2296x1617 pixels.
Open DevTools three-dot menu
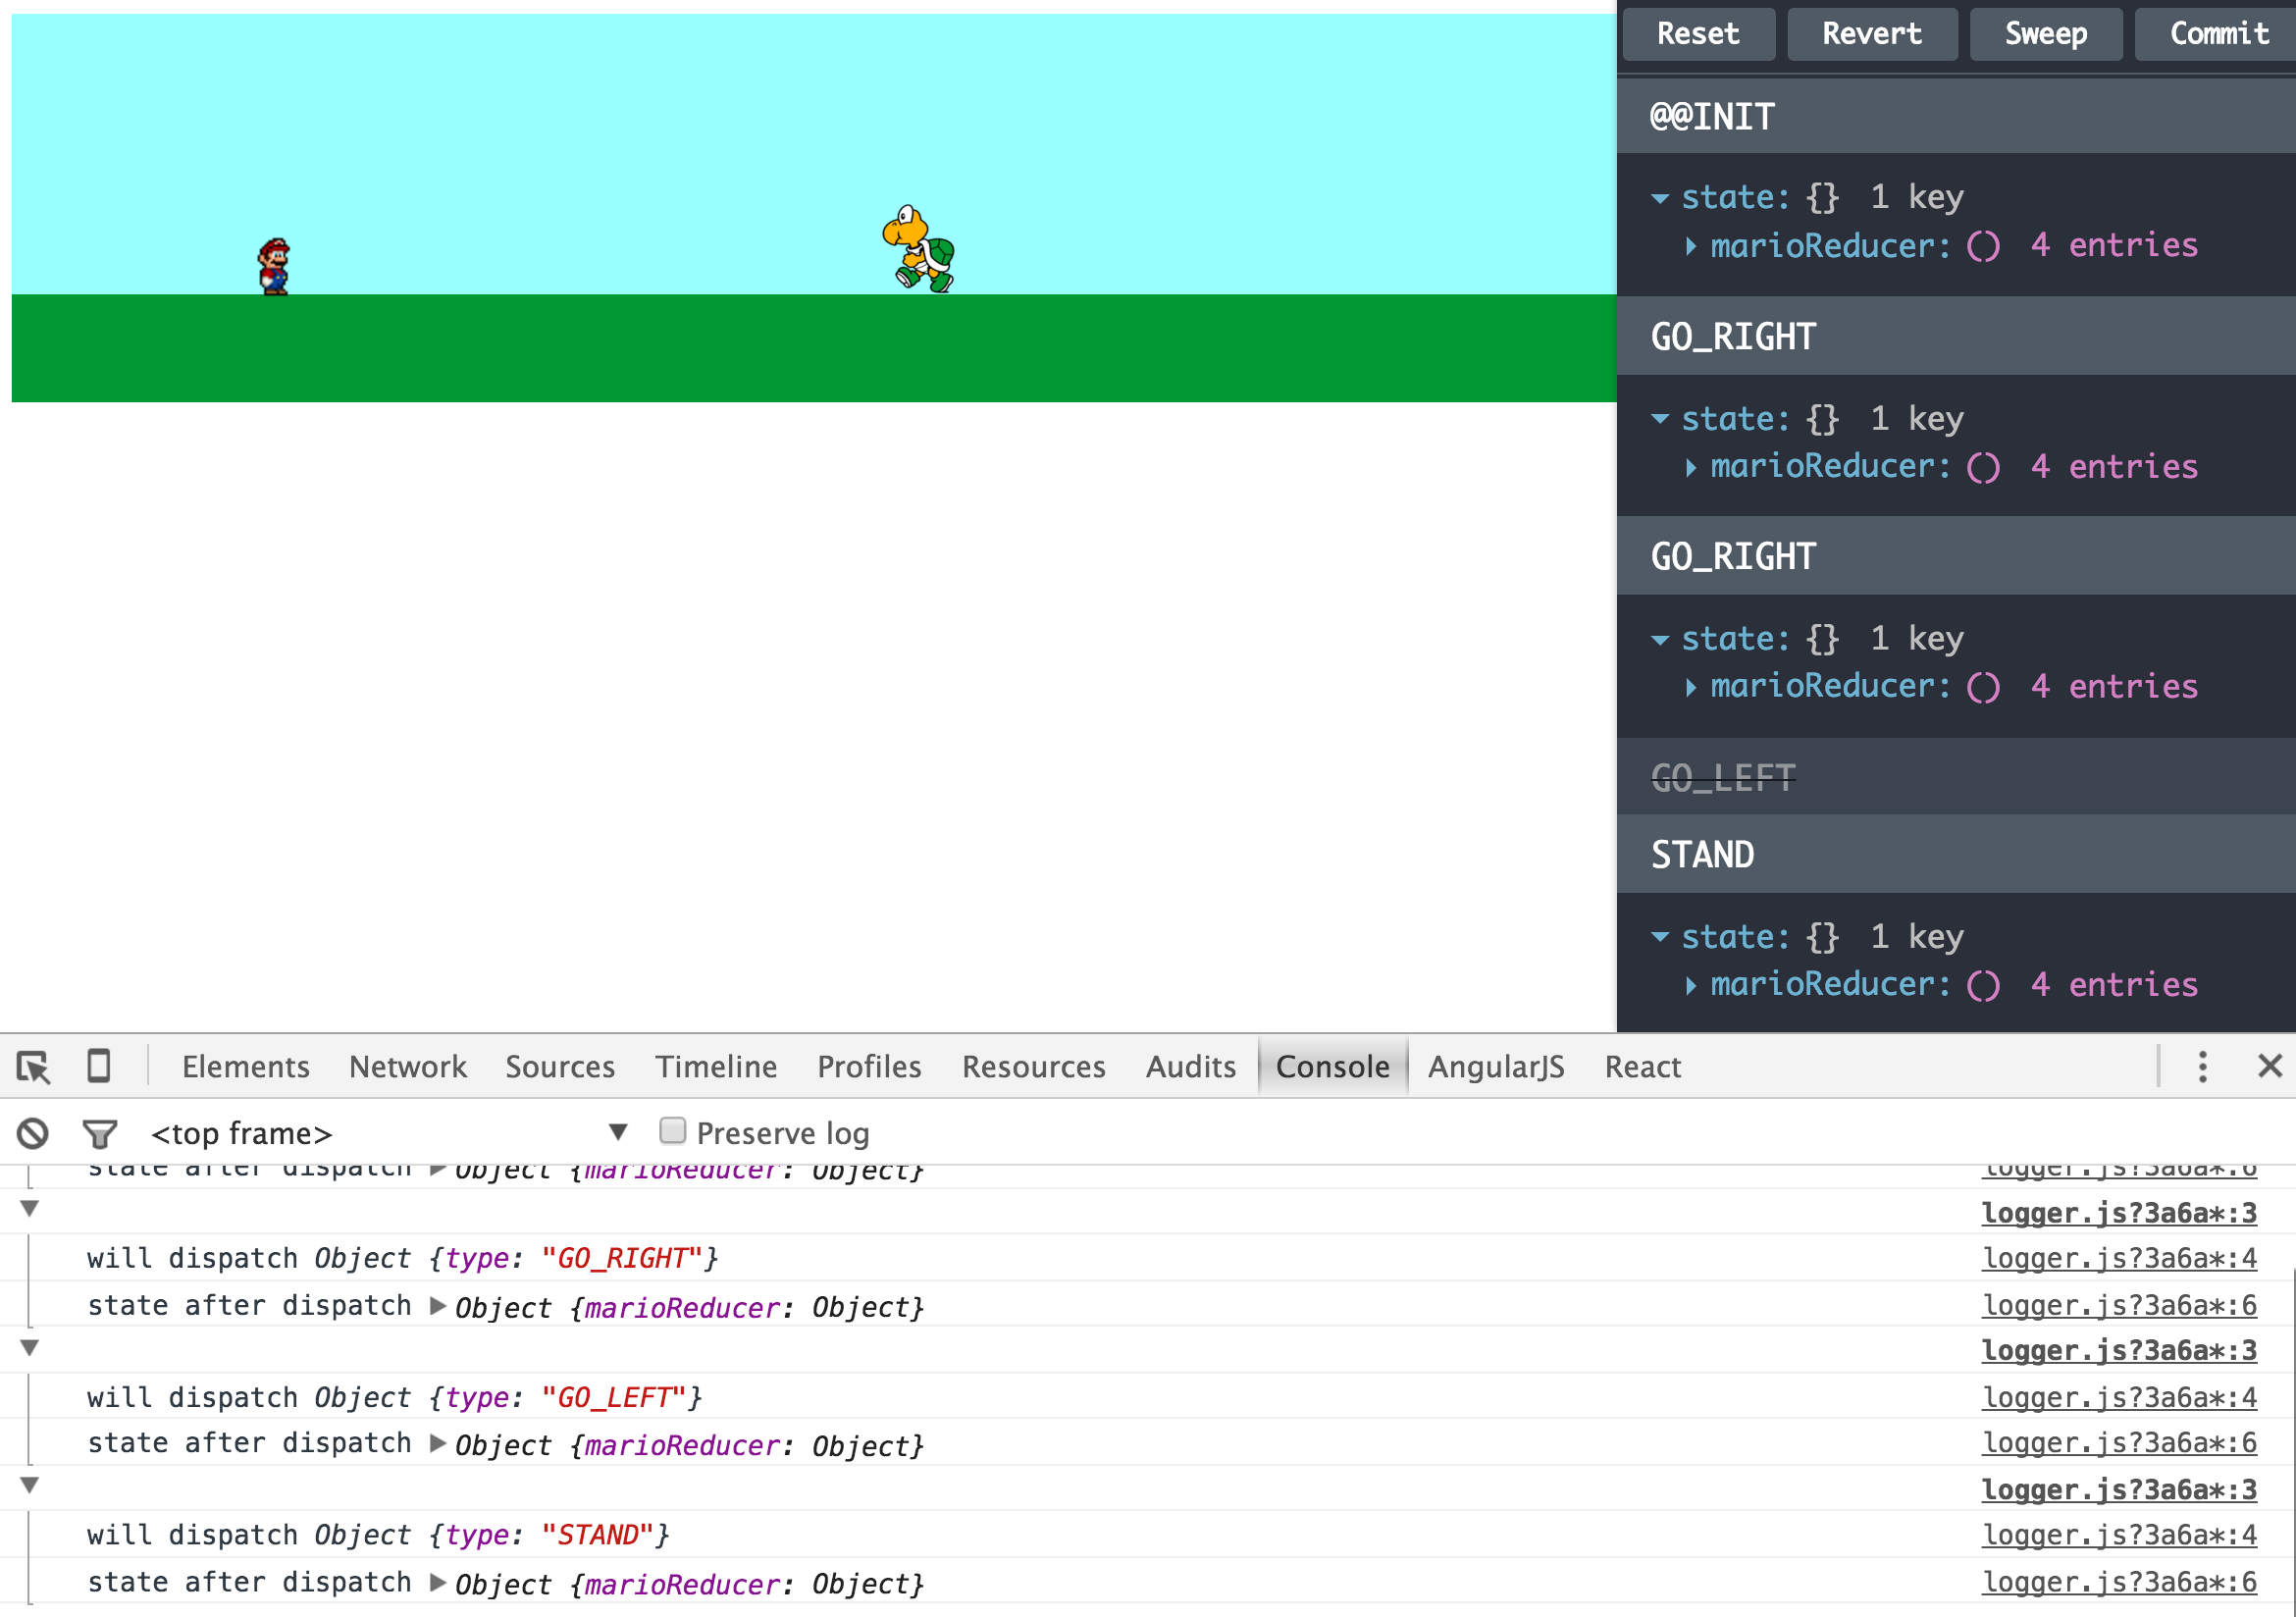[2202, 1066]
